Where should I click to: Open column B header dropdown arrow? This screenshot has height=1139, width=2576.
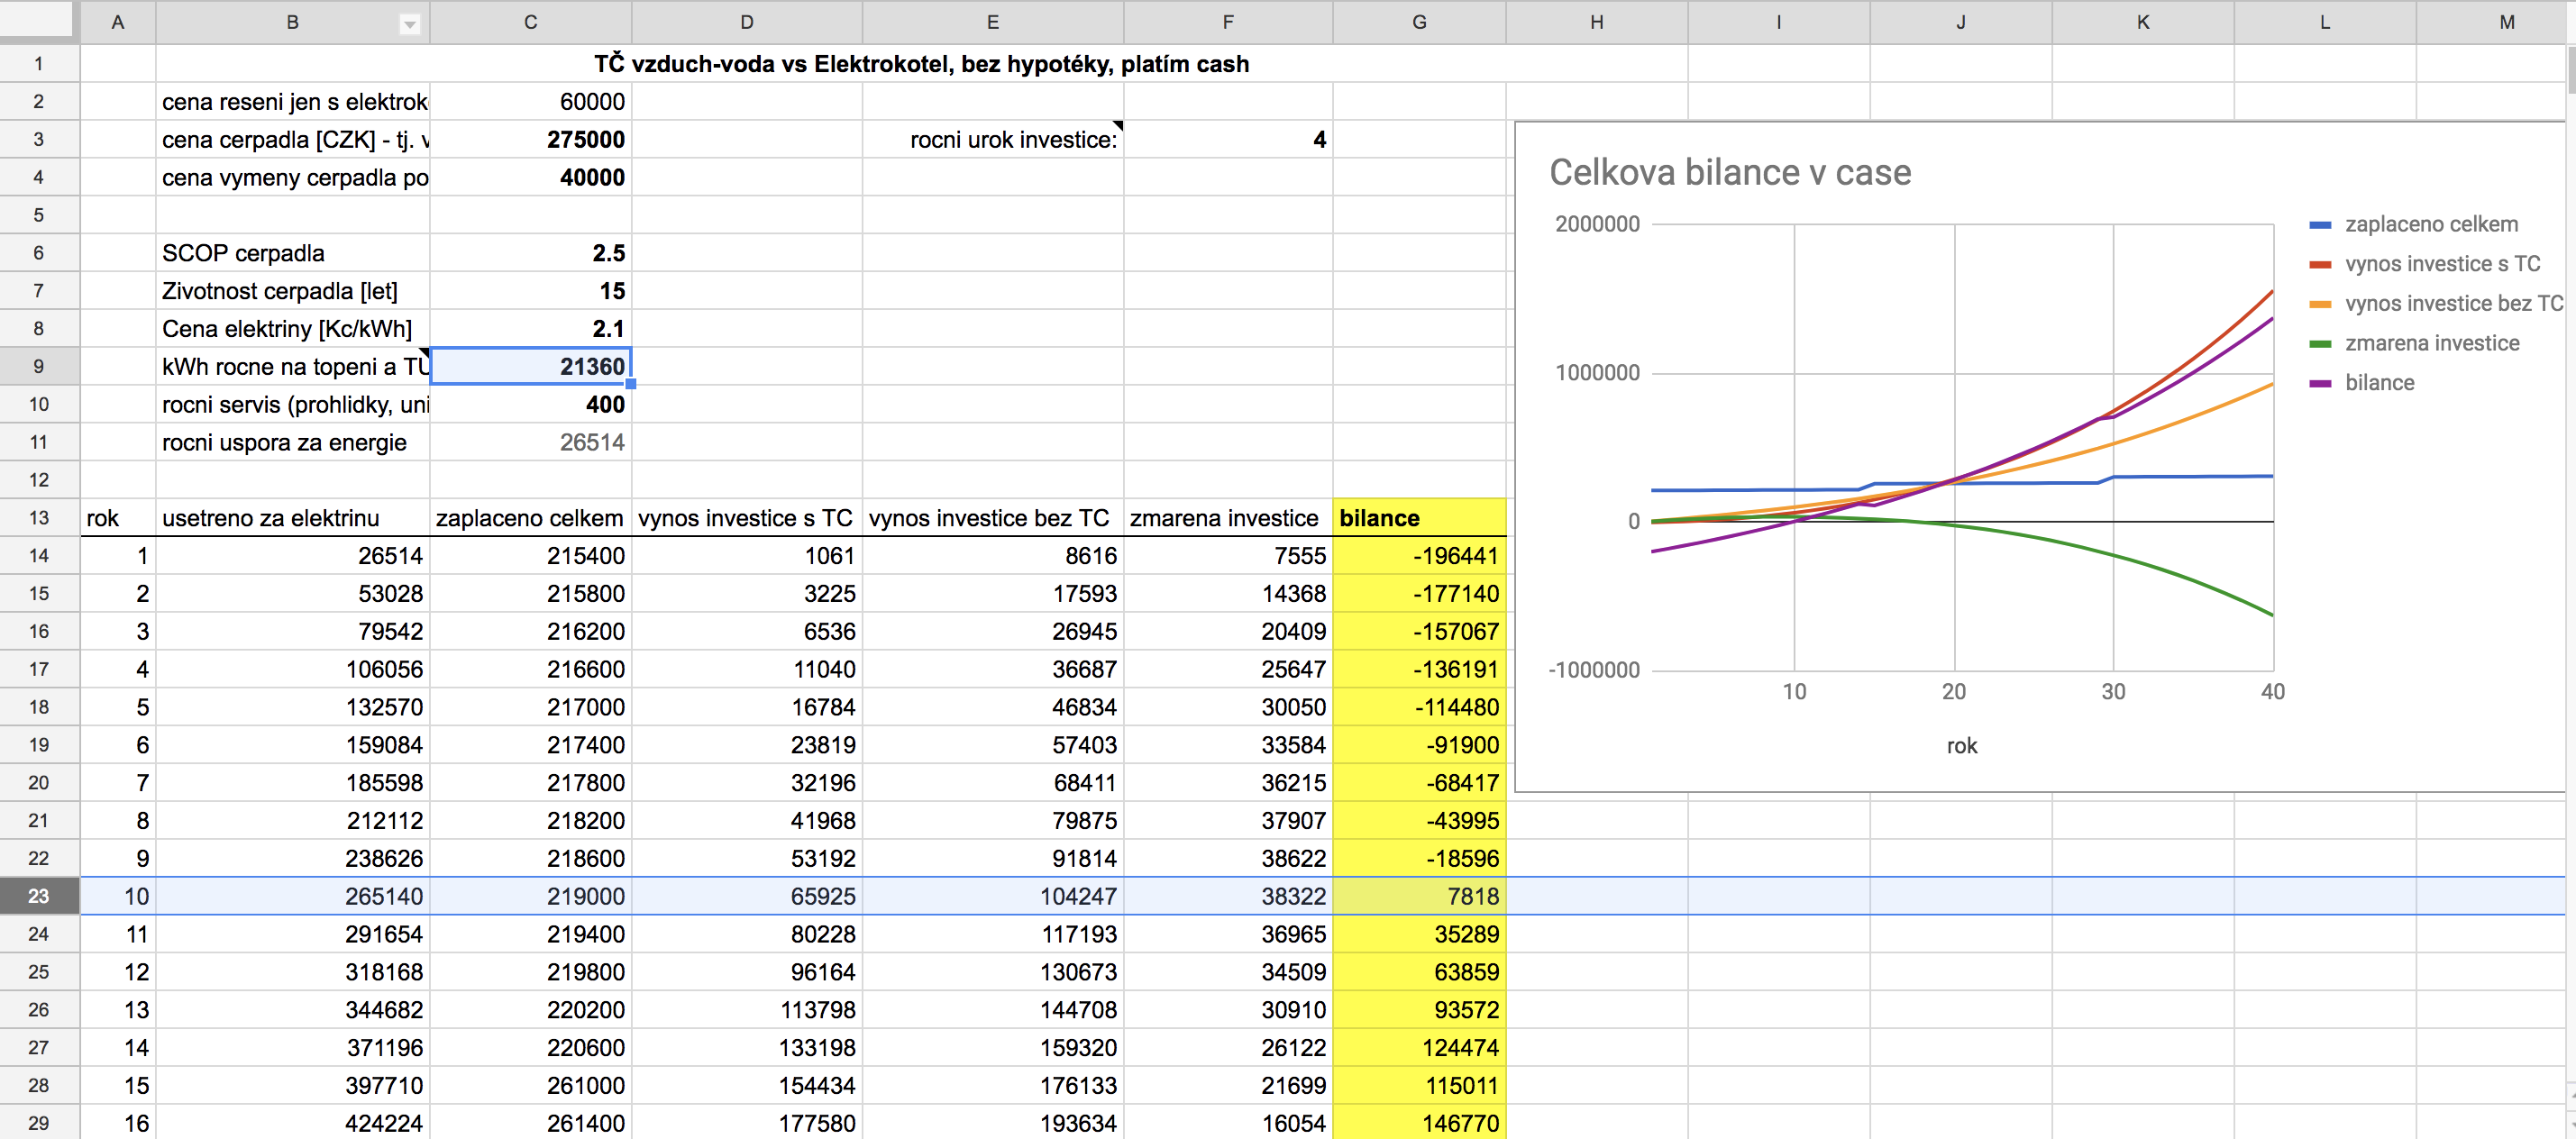[409, 25]
